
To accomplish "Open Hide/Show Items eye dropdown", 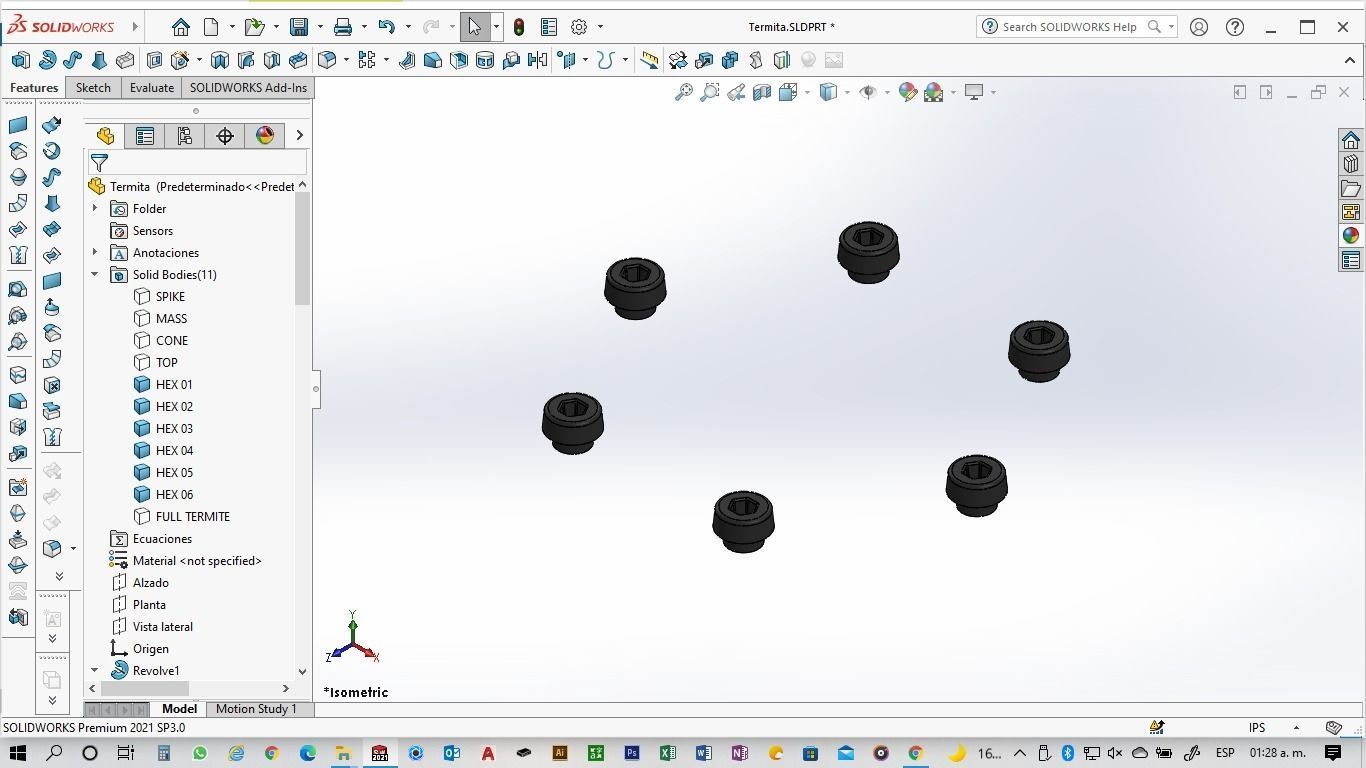I will (x=887, y=92).
